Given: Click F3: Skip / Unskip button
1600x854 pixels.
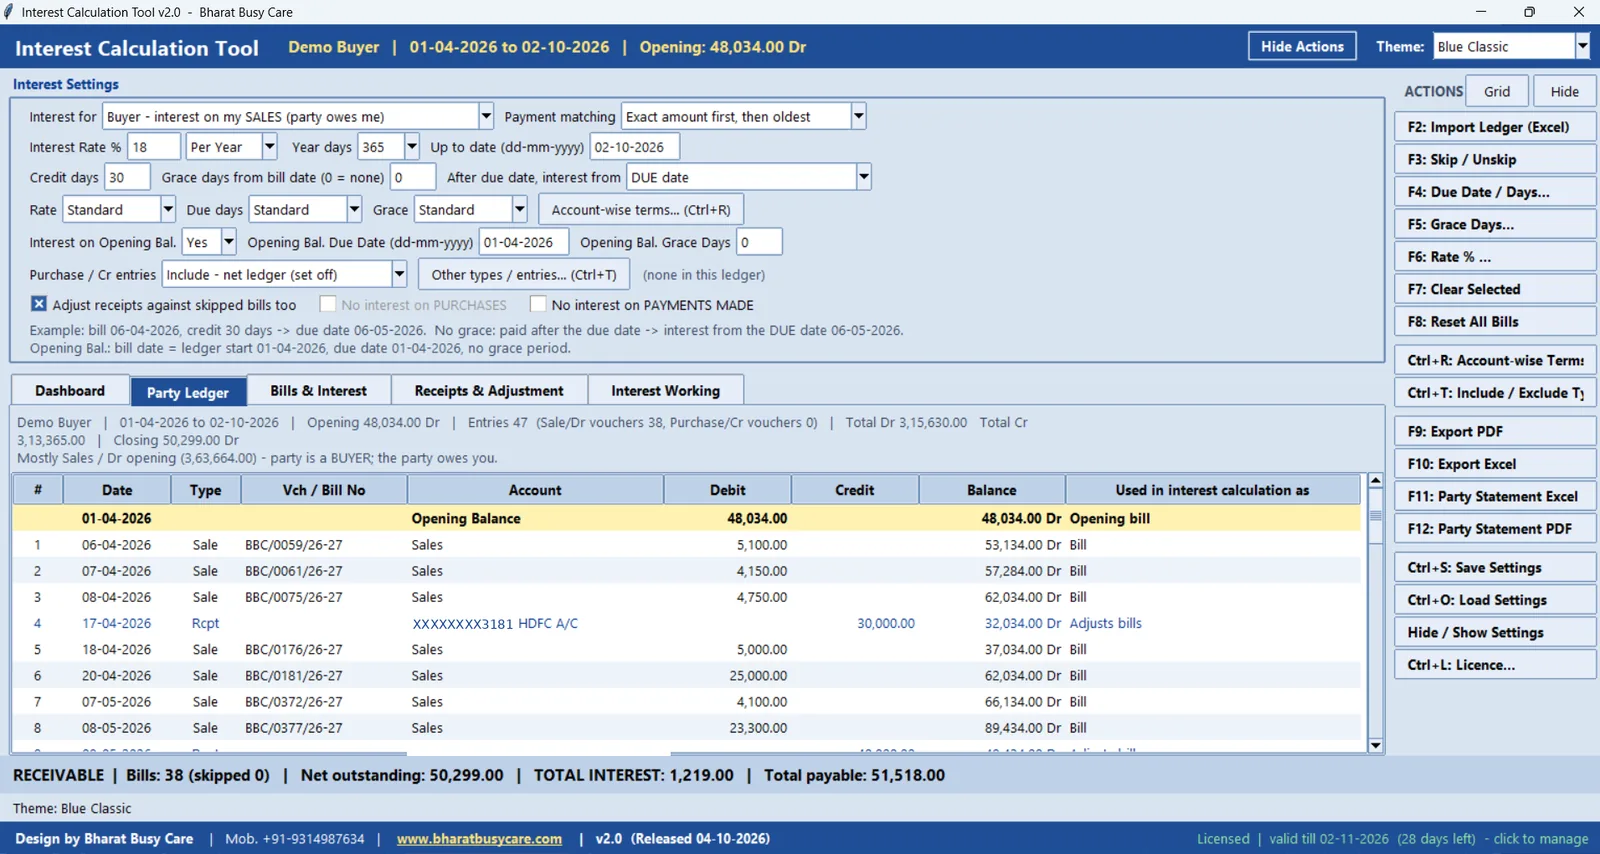Looking at the screenshot, I should 1495,159.
